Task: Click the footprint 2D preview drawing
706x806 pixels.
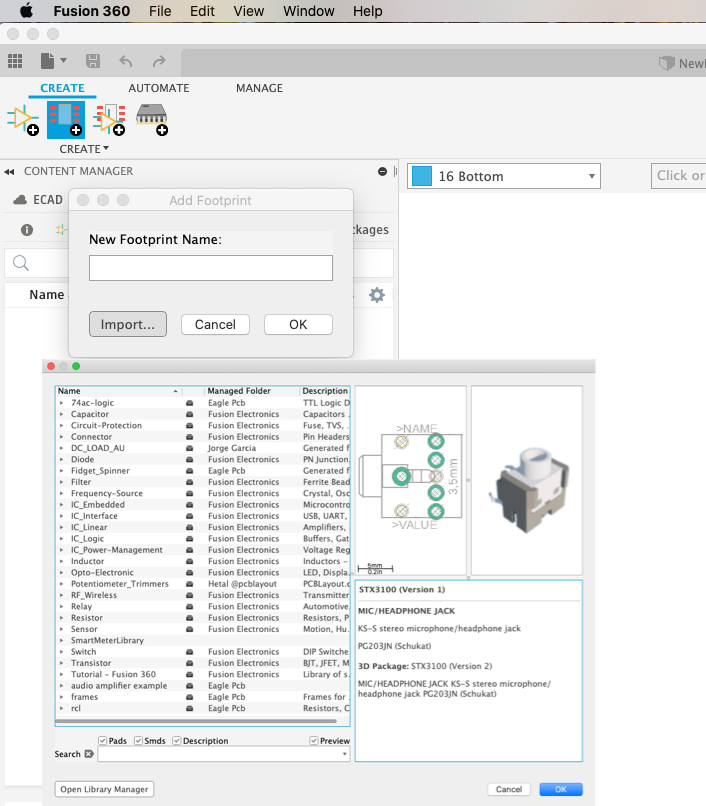Action: pyautogui.click(x=411, y=480)
